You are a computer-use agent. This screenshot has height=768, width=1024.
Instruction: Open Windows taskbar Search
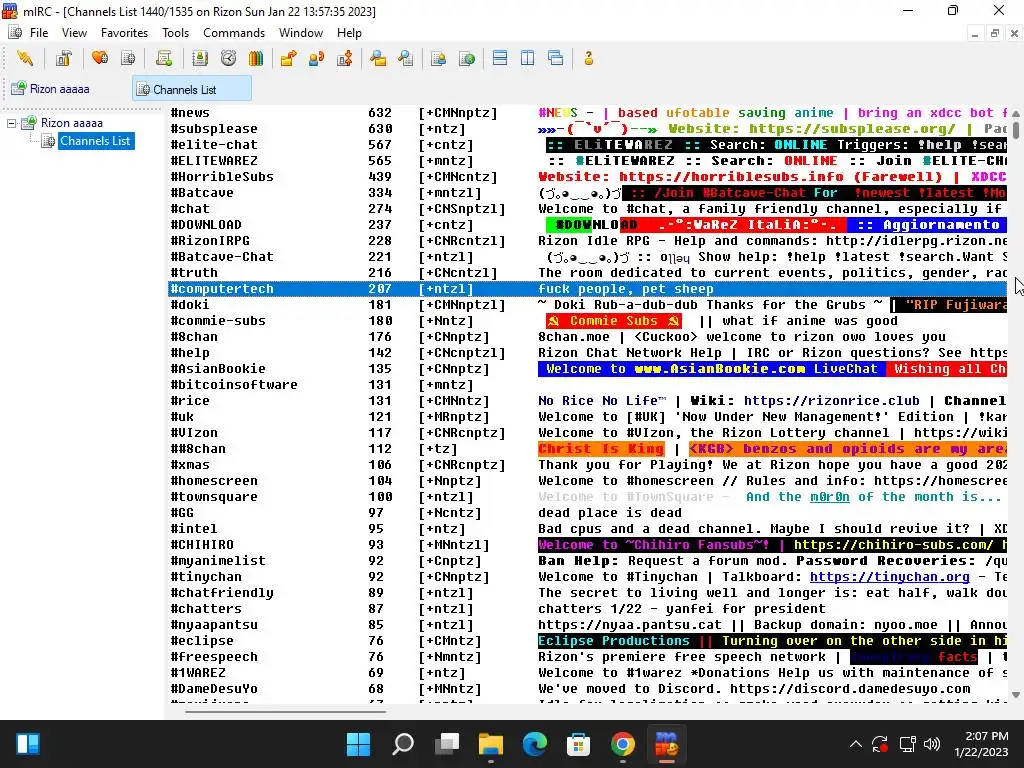(x=403, y=744)
